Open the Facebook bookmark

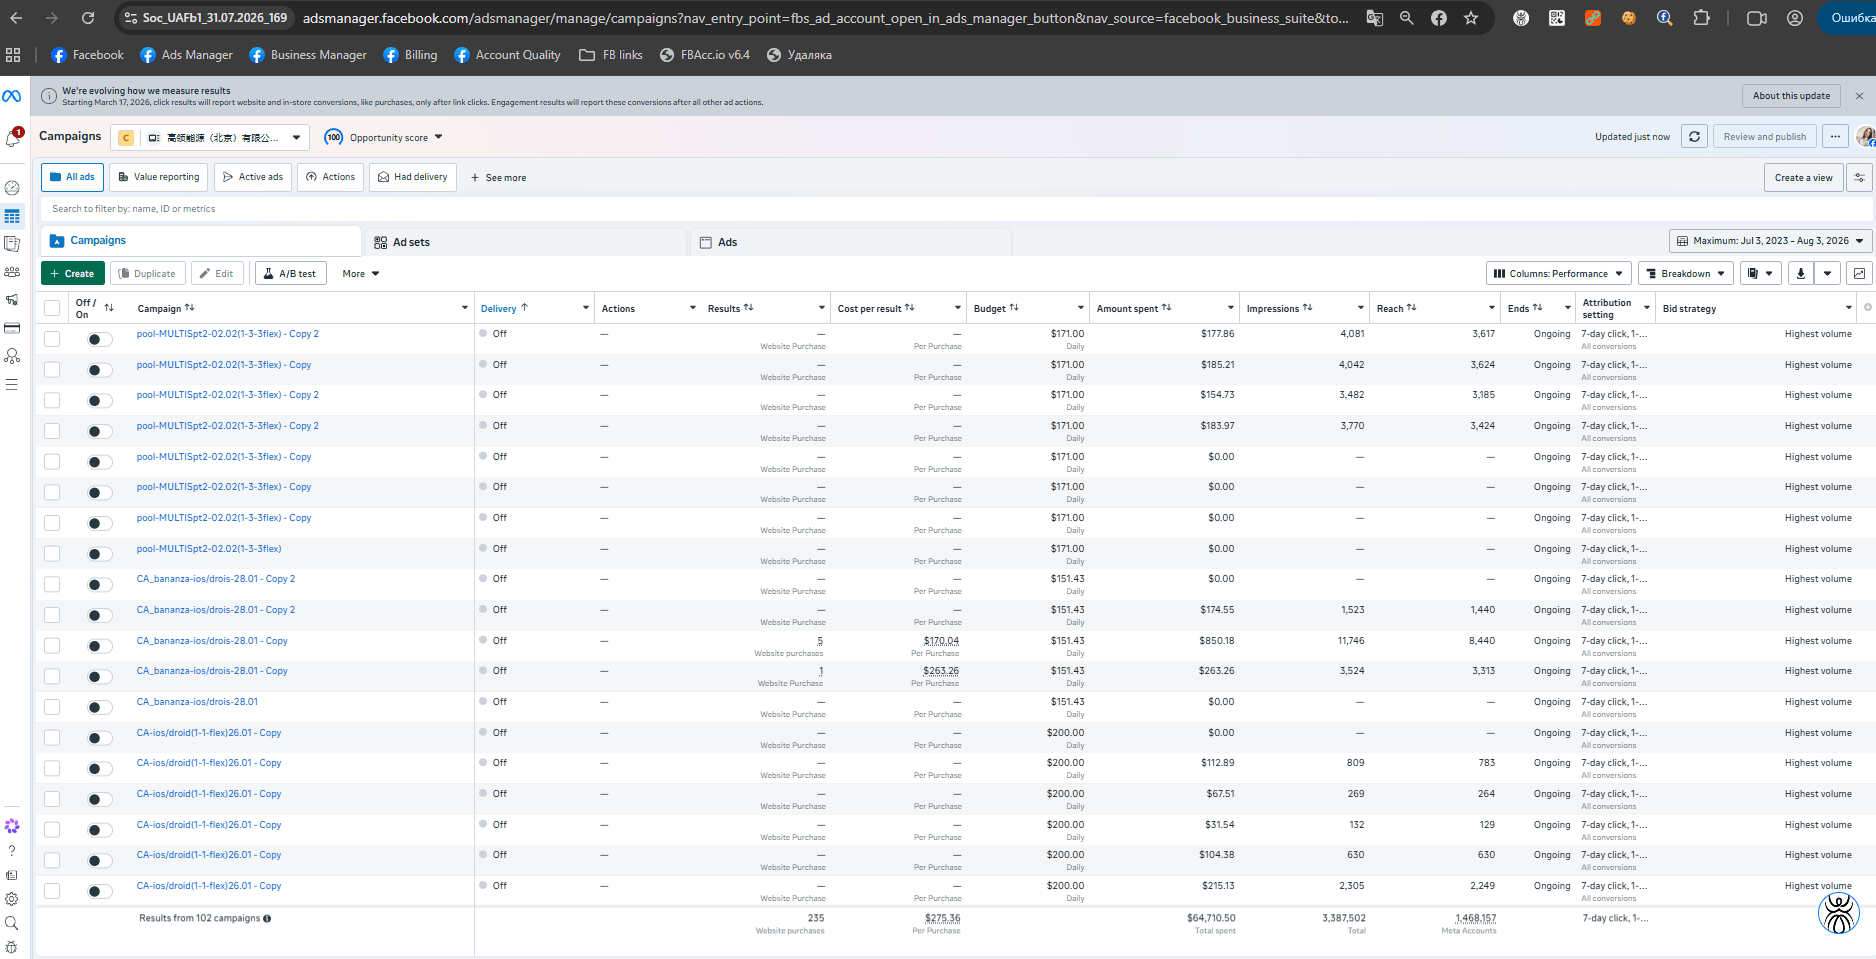(88, 55)
